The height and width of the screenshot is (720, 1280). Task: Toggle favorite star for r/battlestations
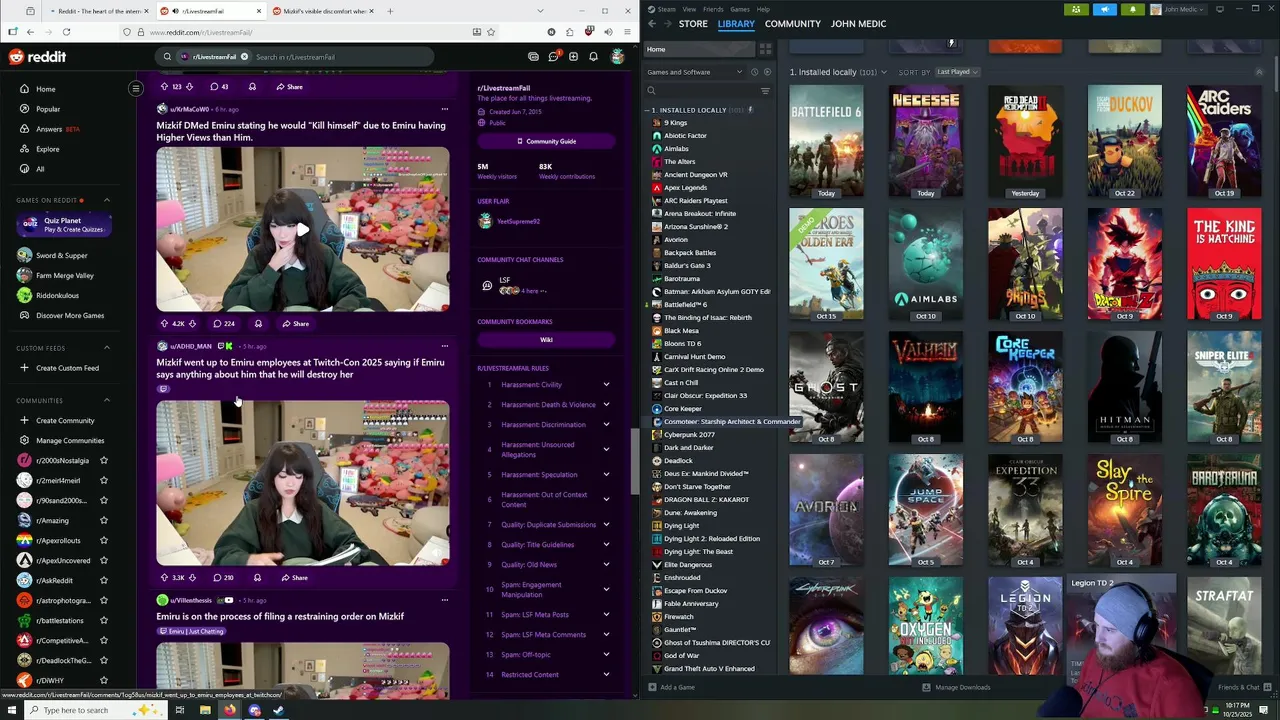(x=103, y=621)
